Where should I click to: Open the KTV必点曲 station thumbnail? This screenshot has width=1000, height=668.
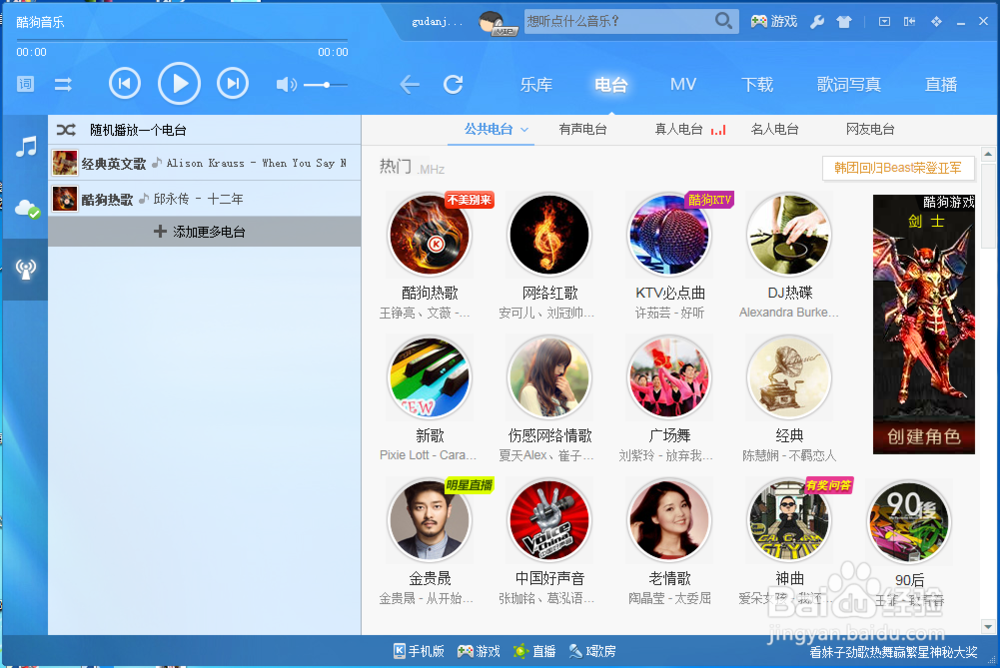pyautogui.click(x=668, y=234)
